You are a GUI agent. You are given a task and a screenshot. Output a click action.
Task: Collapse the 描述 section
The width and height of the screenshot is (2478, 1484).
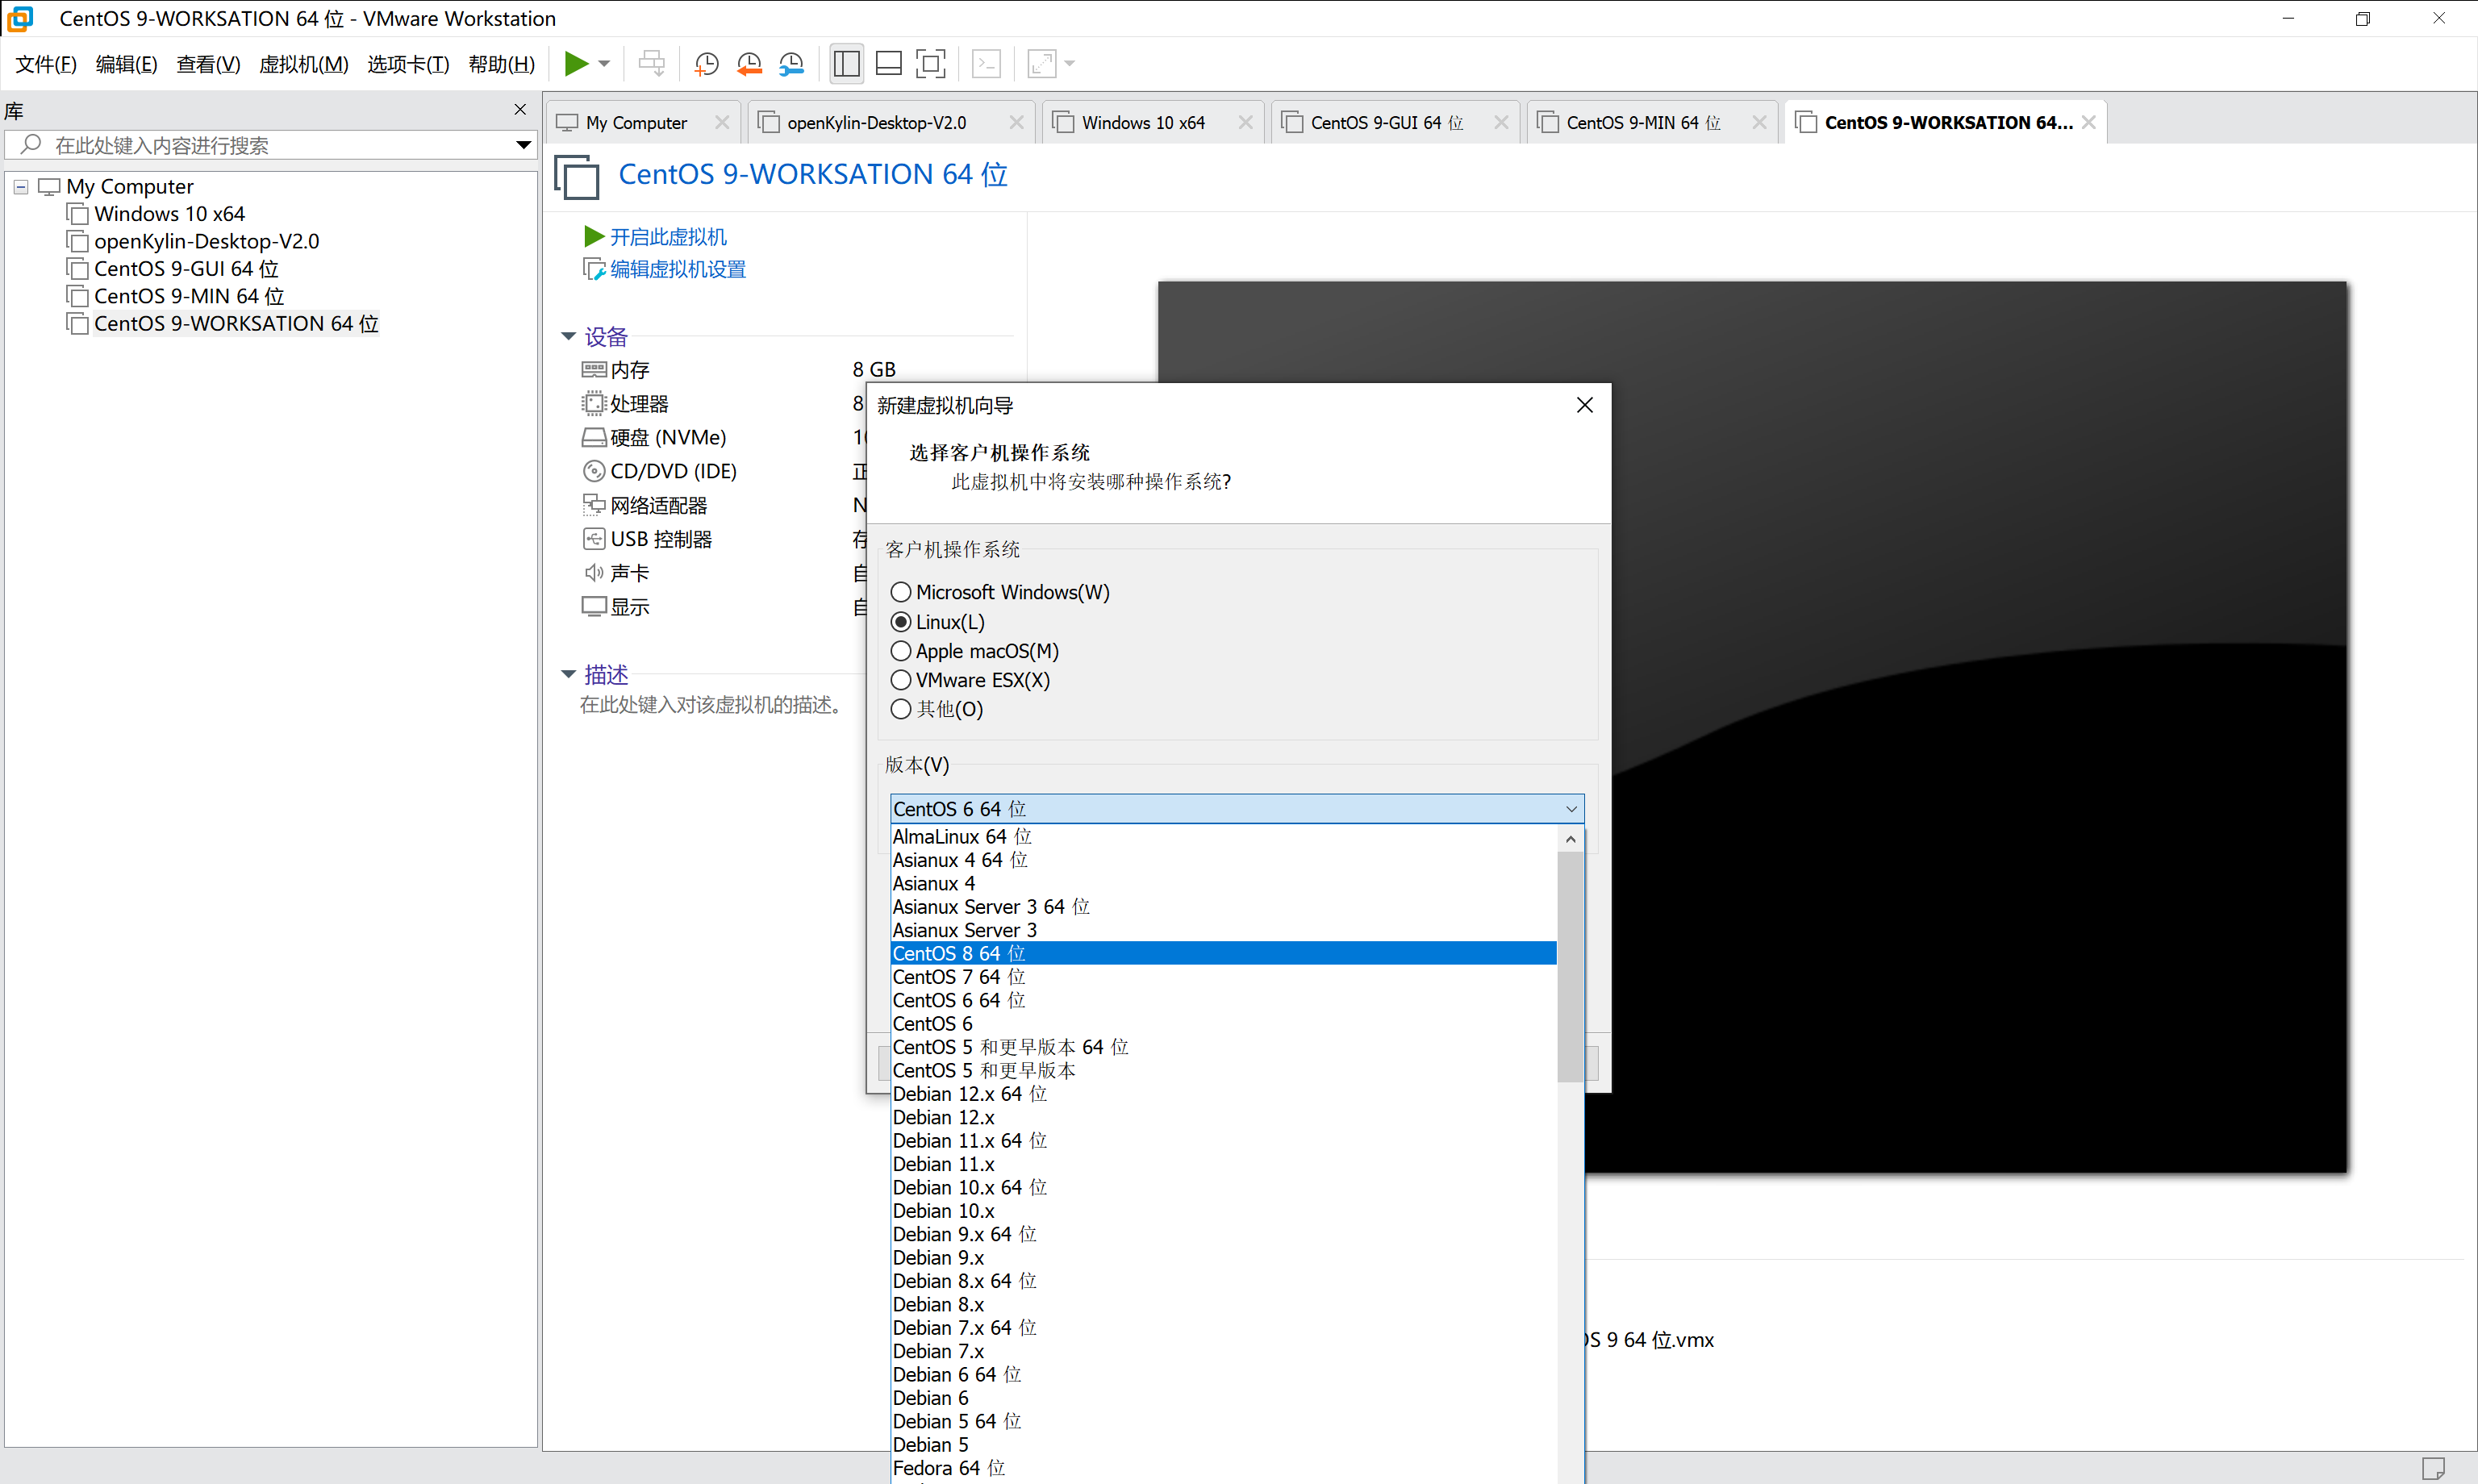(x=568, y=675)
